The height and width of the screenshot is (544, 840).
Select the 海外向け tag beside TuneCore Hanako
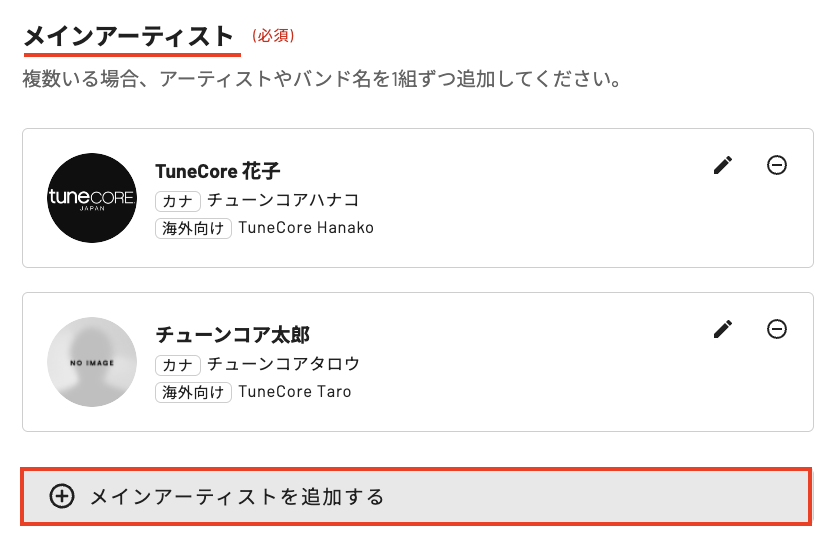(x=194, y=228)
